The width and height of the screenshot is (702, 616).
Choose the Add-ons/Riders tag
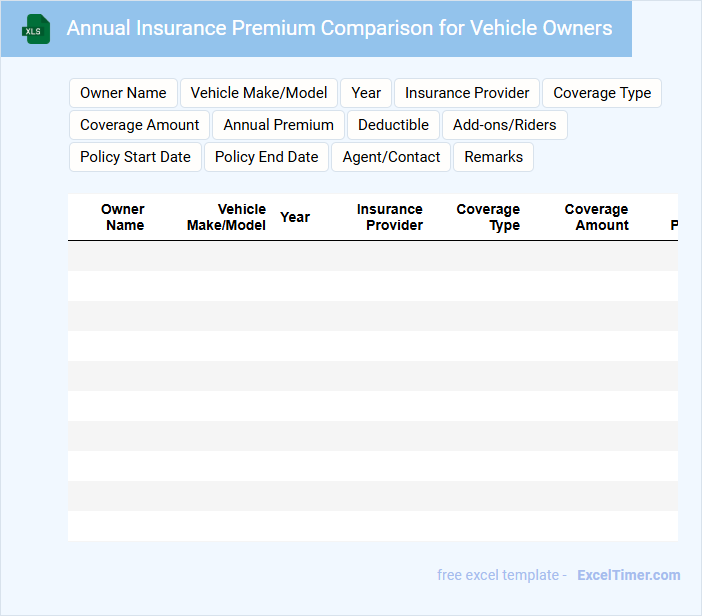[504, 125]
